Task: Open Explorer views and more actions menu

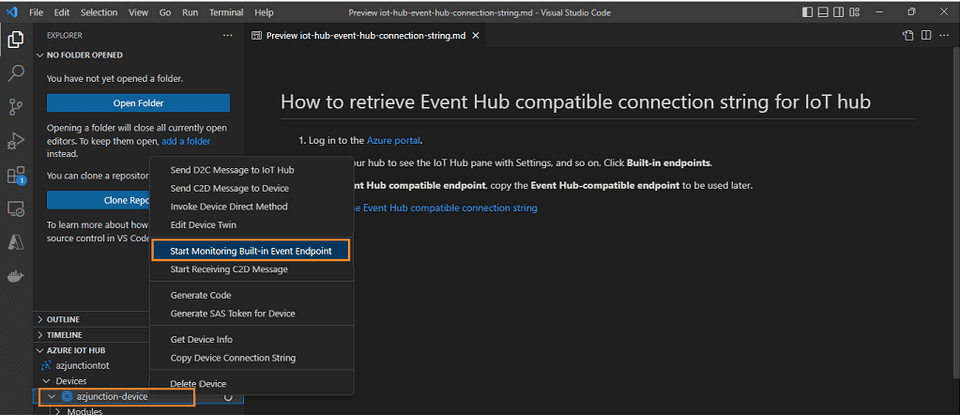Action: (x=228, y=36)
